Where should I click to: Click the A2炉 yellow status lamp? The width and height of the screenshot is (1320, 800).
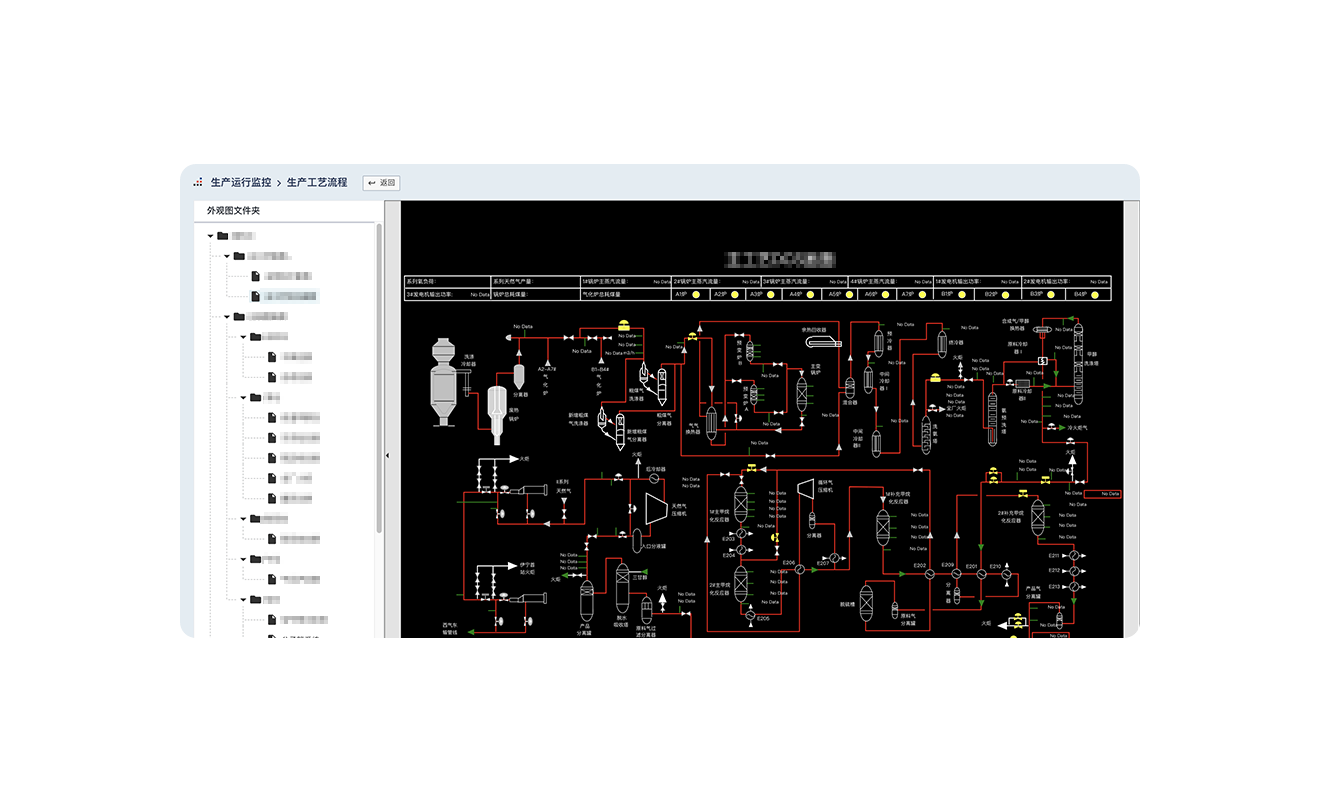pos(735,295)
